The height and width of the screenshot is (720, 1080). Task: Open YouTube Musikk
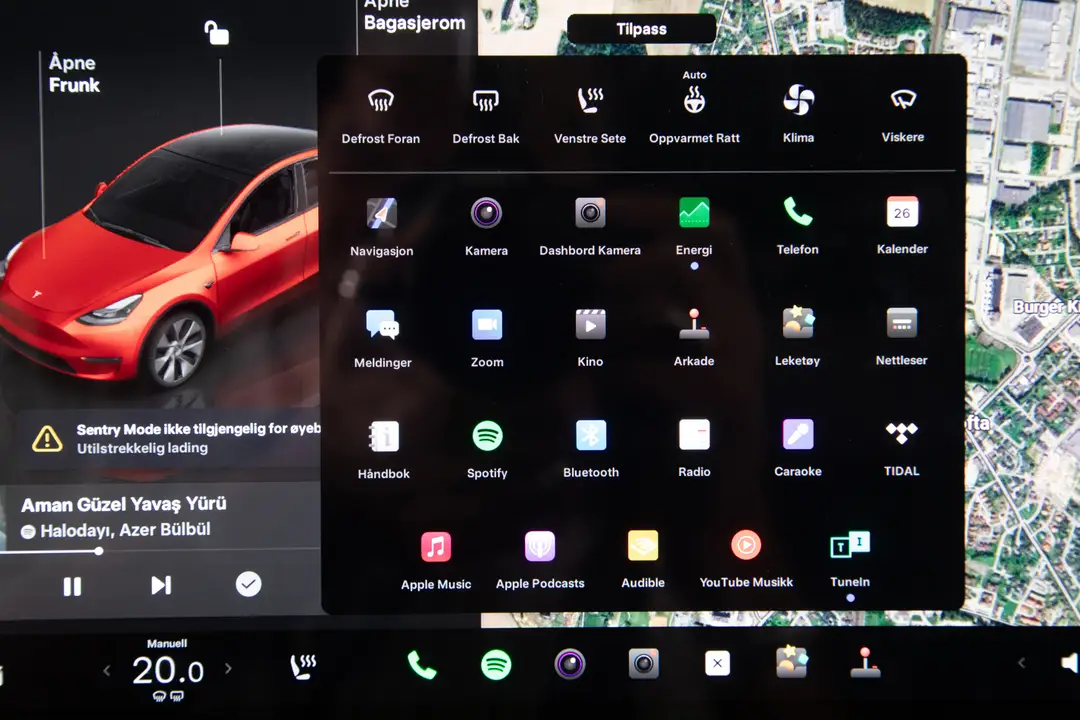746,559
